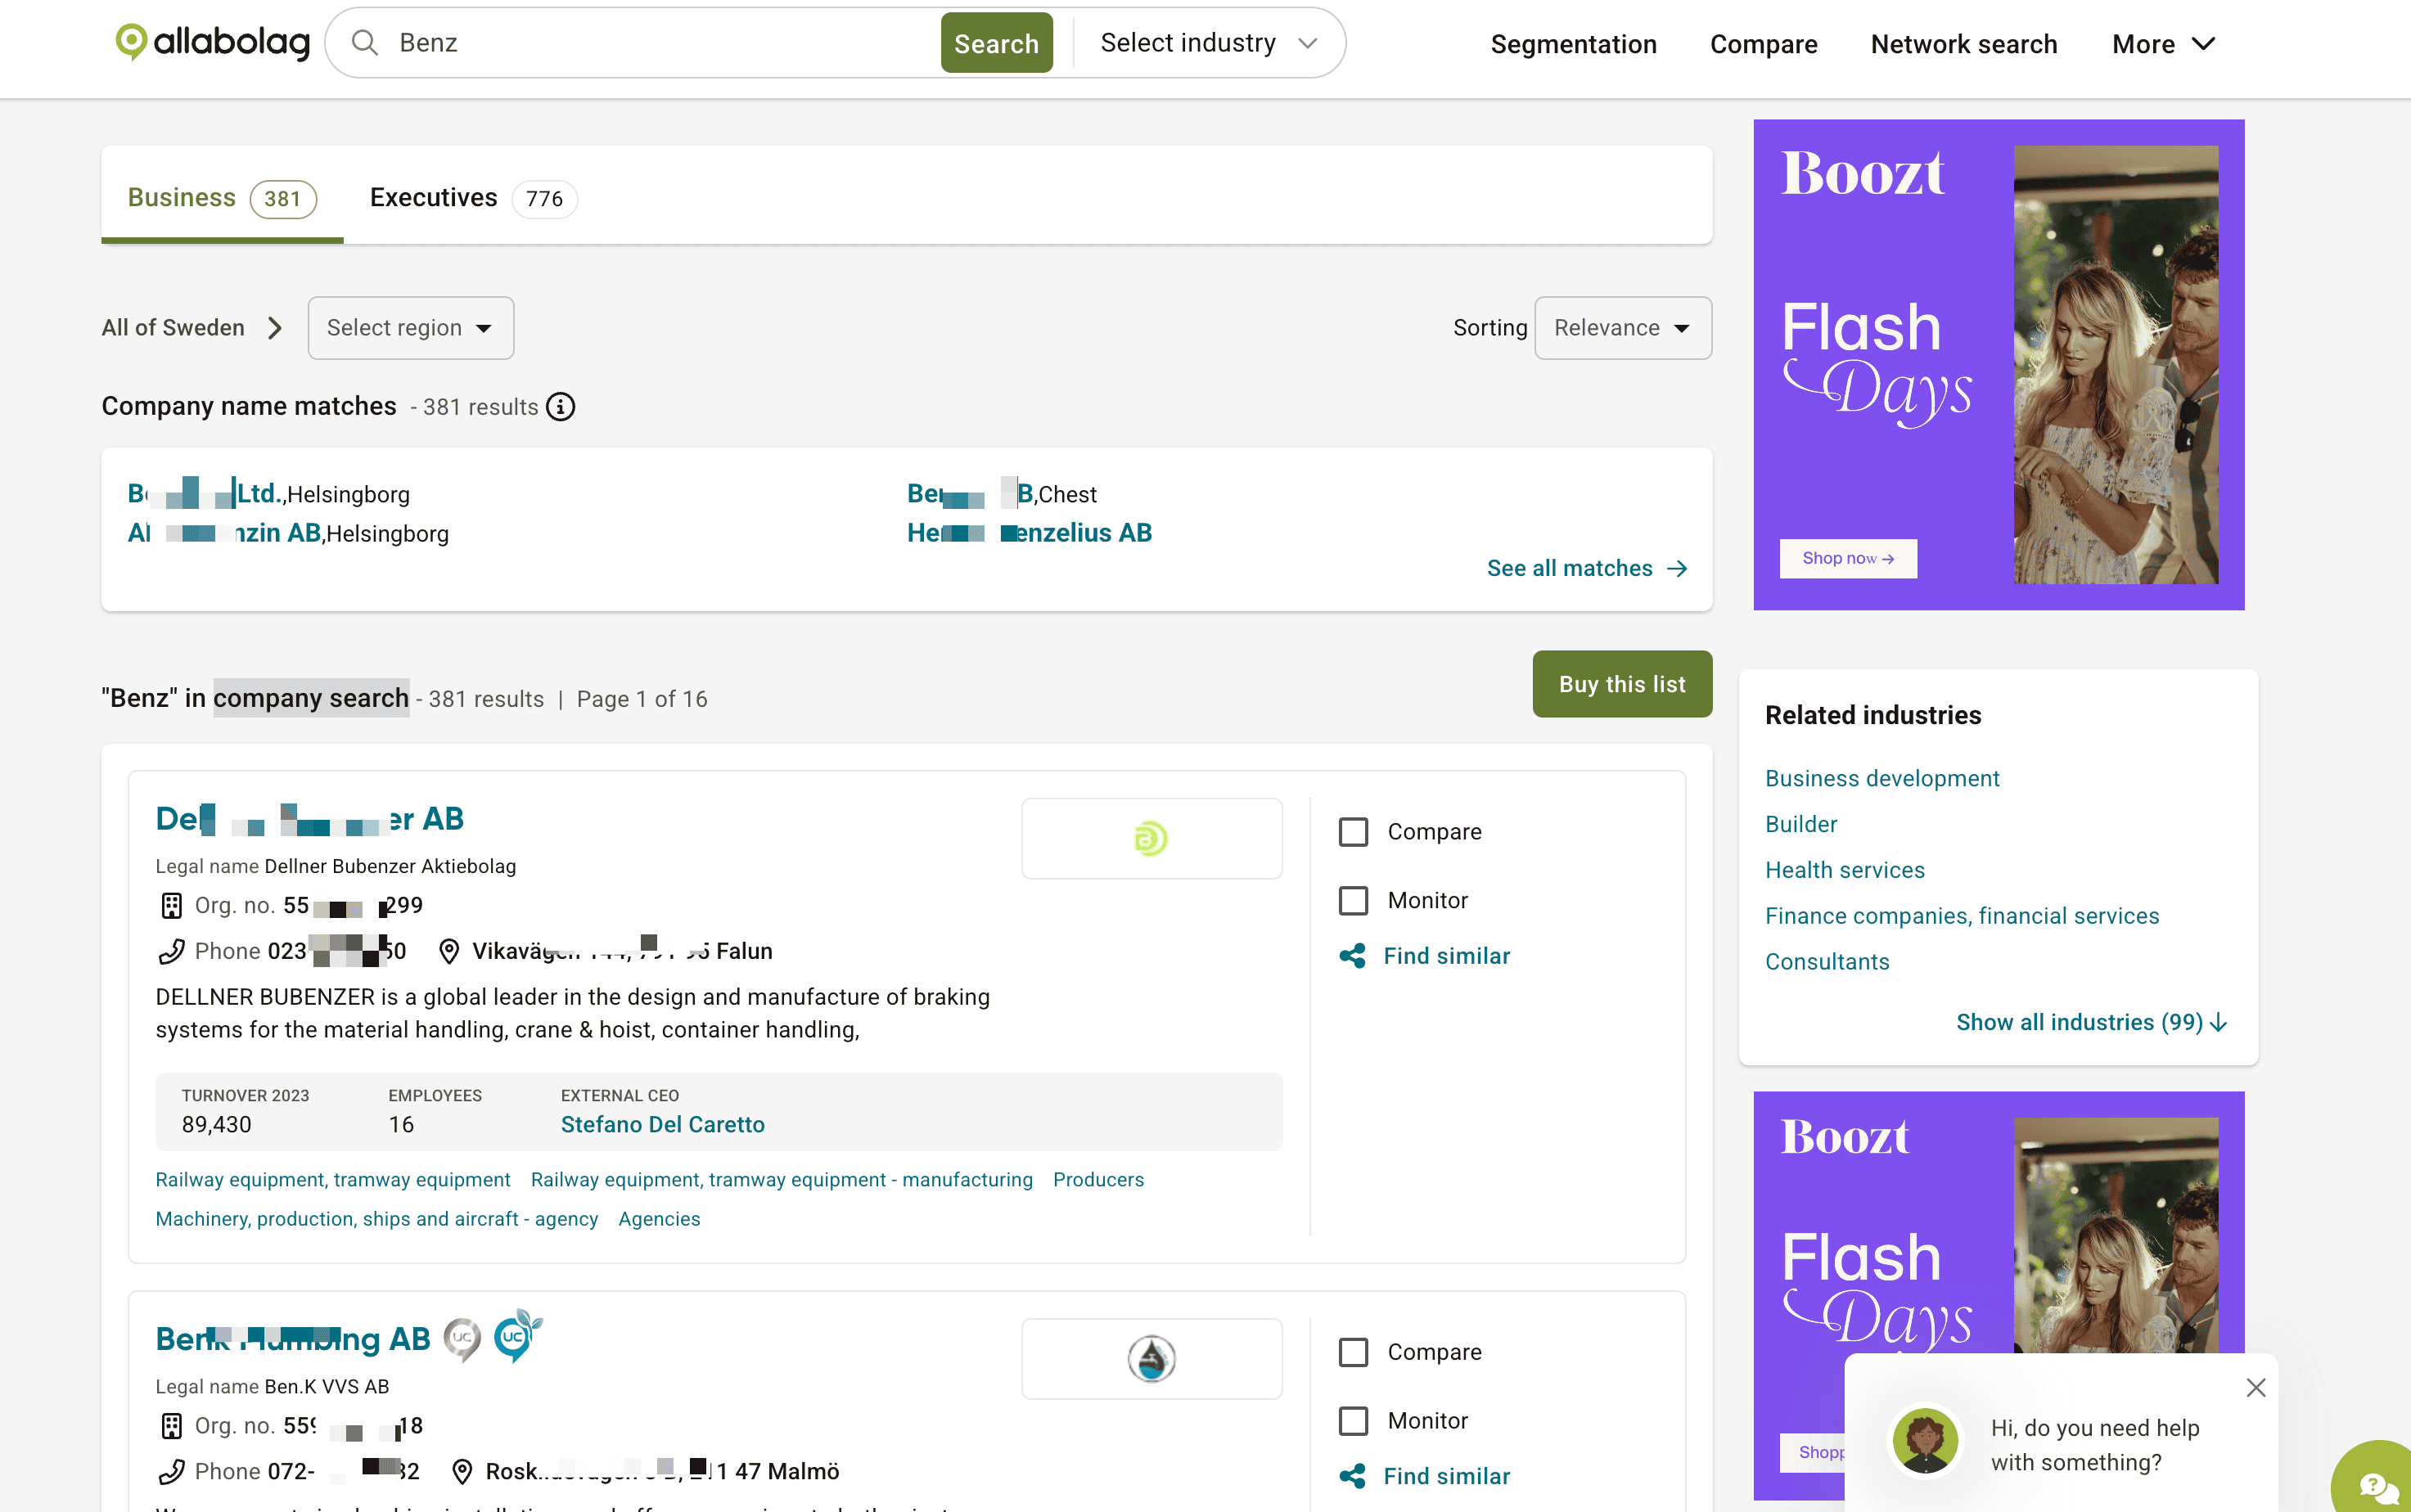Open Network search in top navigation
Image resolution: width=2411 pixels, height=1512 pixels.
click(1963, 44)
